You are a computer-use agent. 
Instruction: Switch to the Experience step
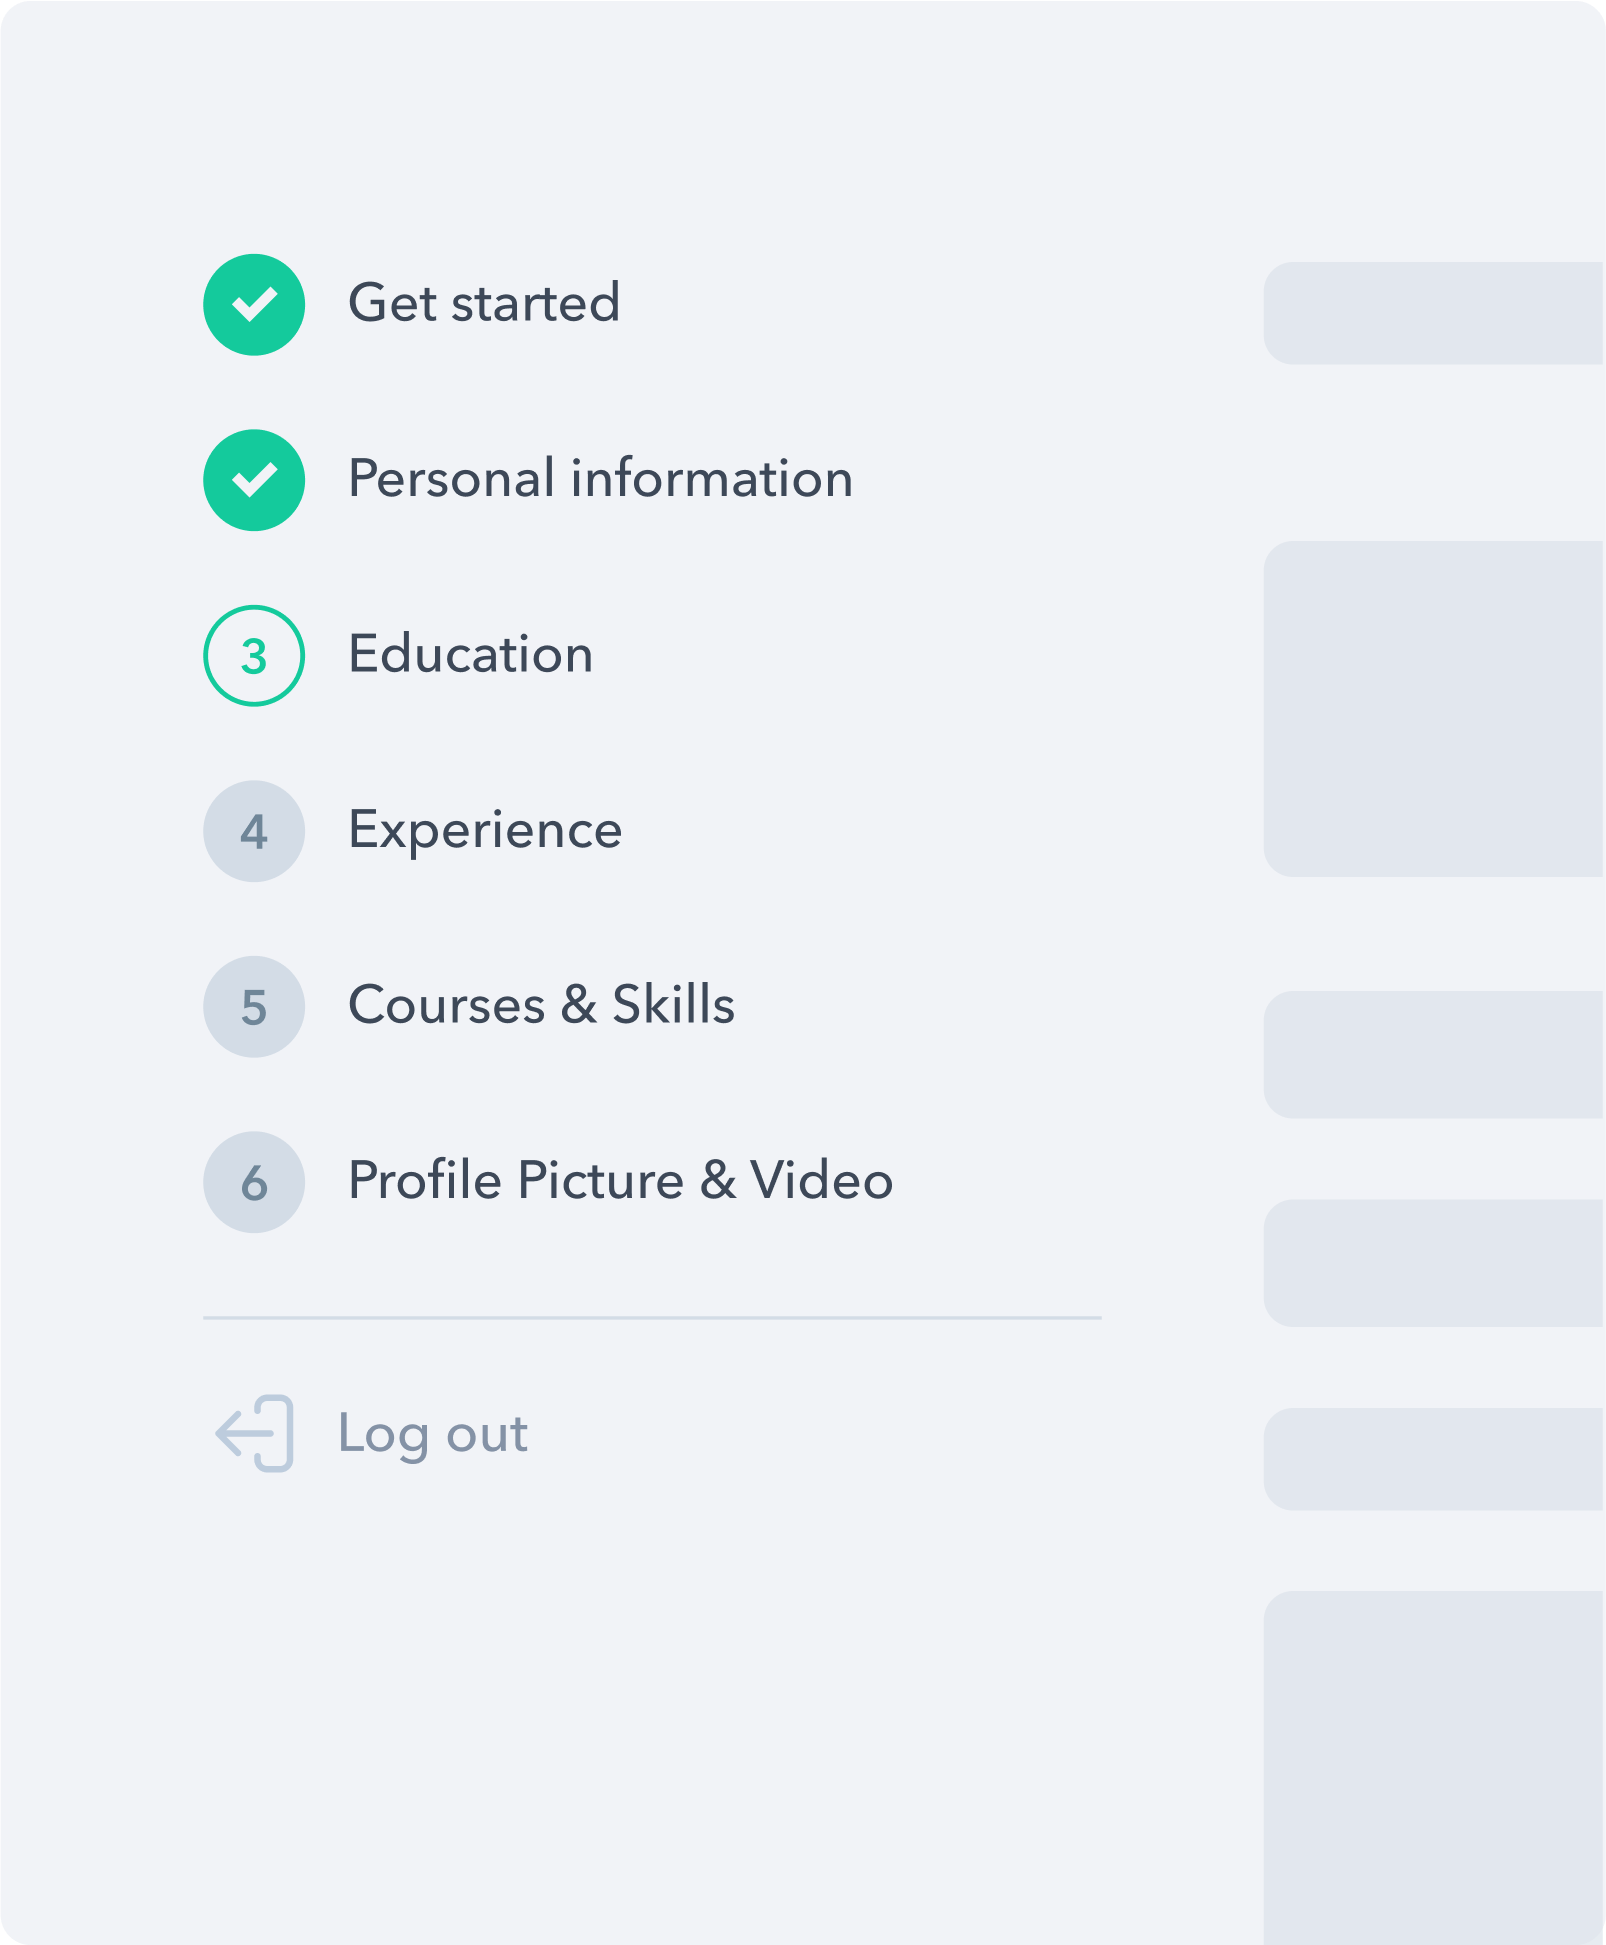pyautogui.click(x=484, y=830)
